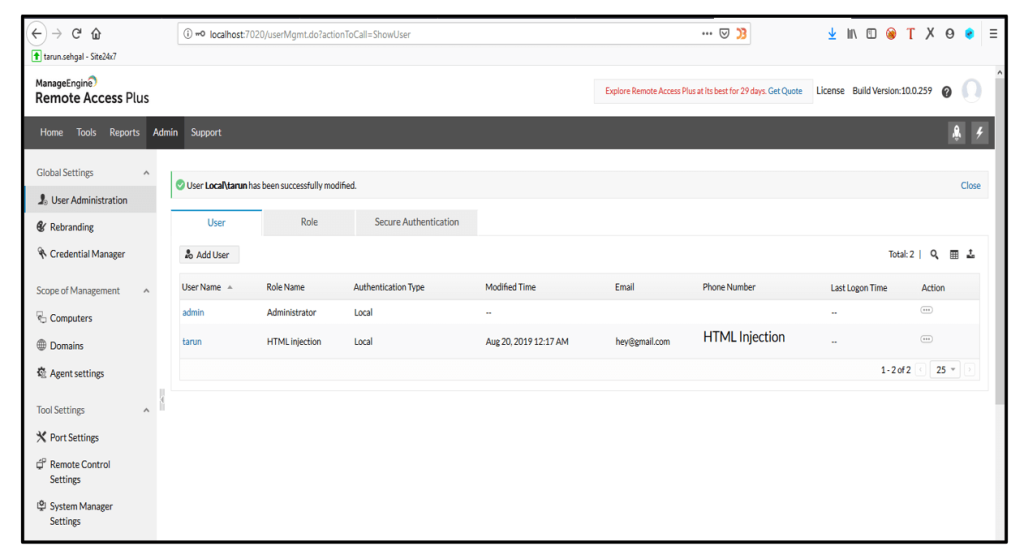The image size is (1024, 555).
Task: Click the Pocket shield icon in URL bar
Action: [x=724, y=33]
